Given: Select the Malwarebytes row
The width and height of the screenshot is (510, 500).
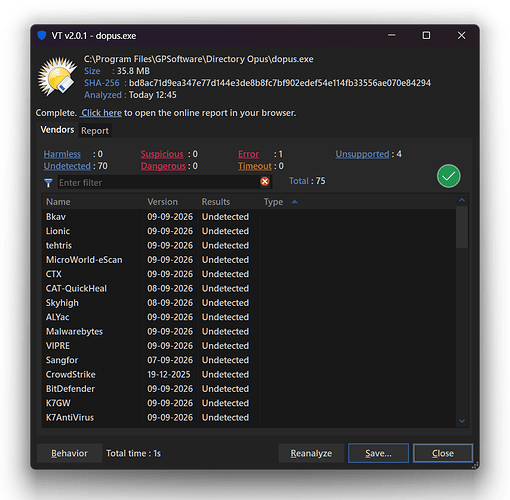Looking at the screenshot, I should click(x=249, y=331).
